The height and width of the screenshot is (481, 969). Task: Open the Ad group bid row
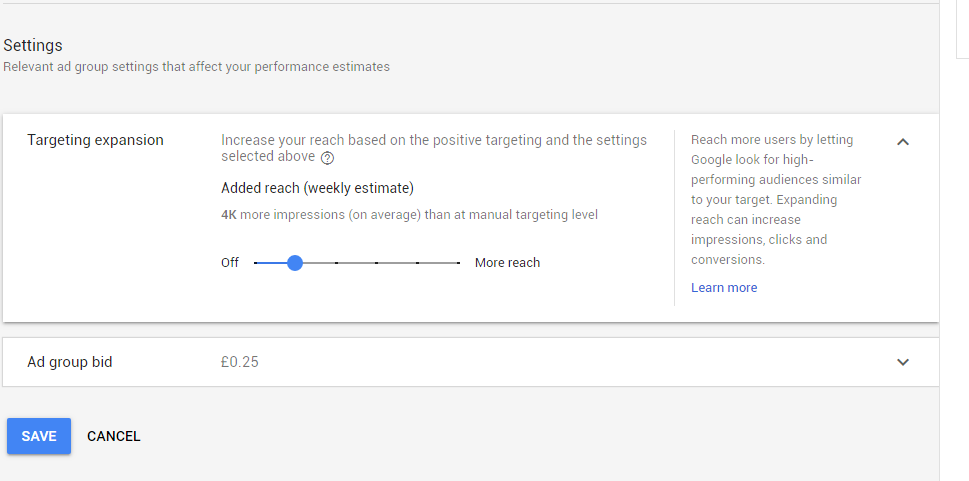tap(471, 362)
